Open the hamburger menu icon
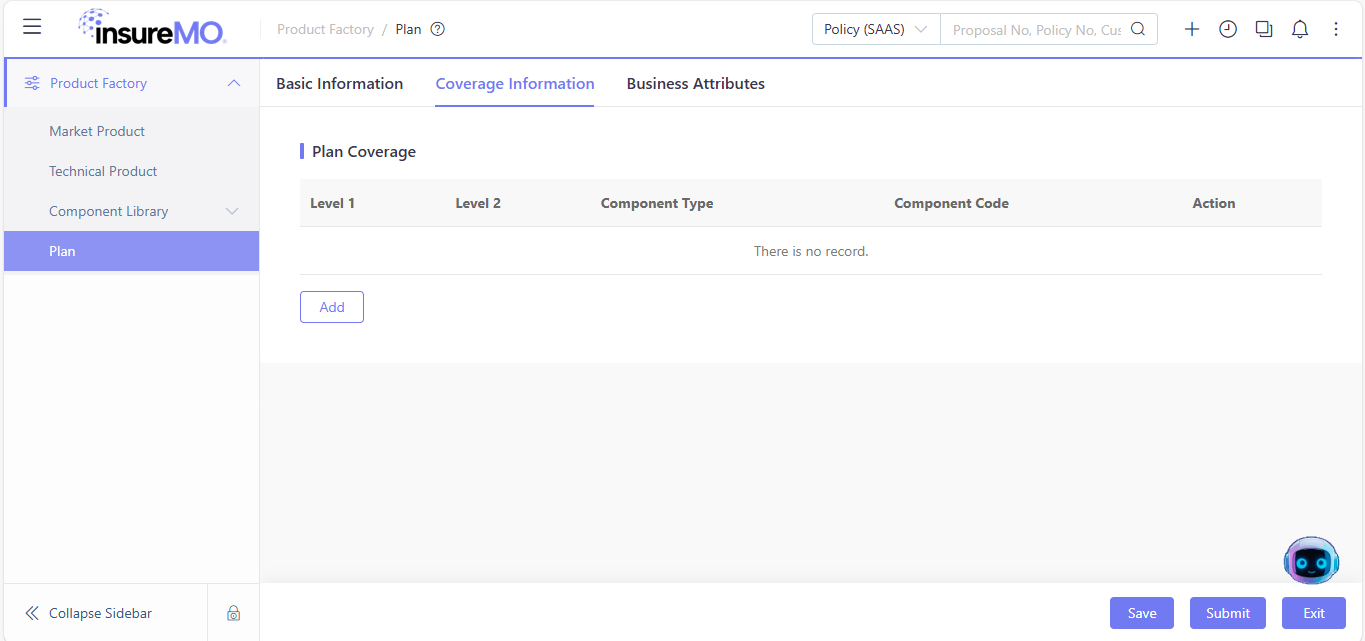Viewport: 1365px width, 641px height. 32,27
